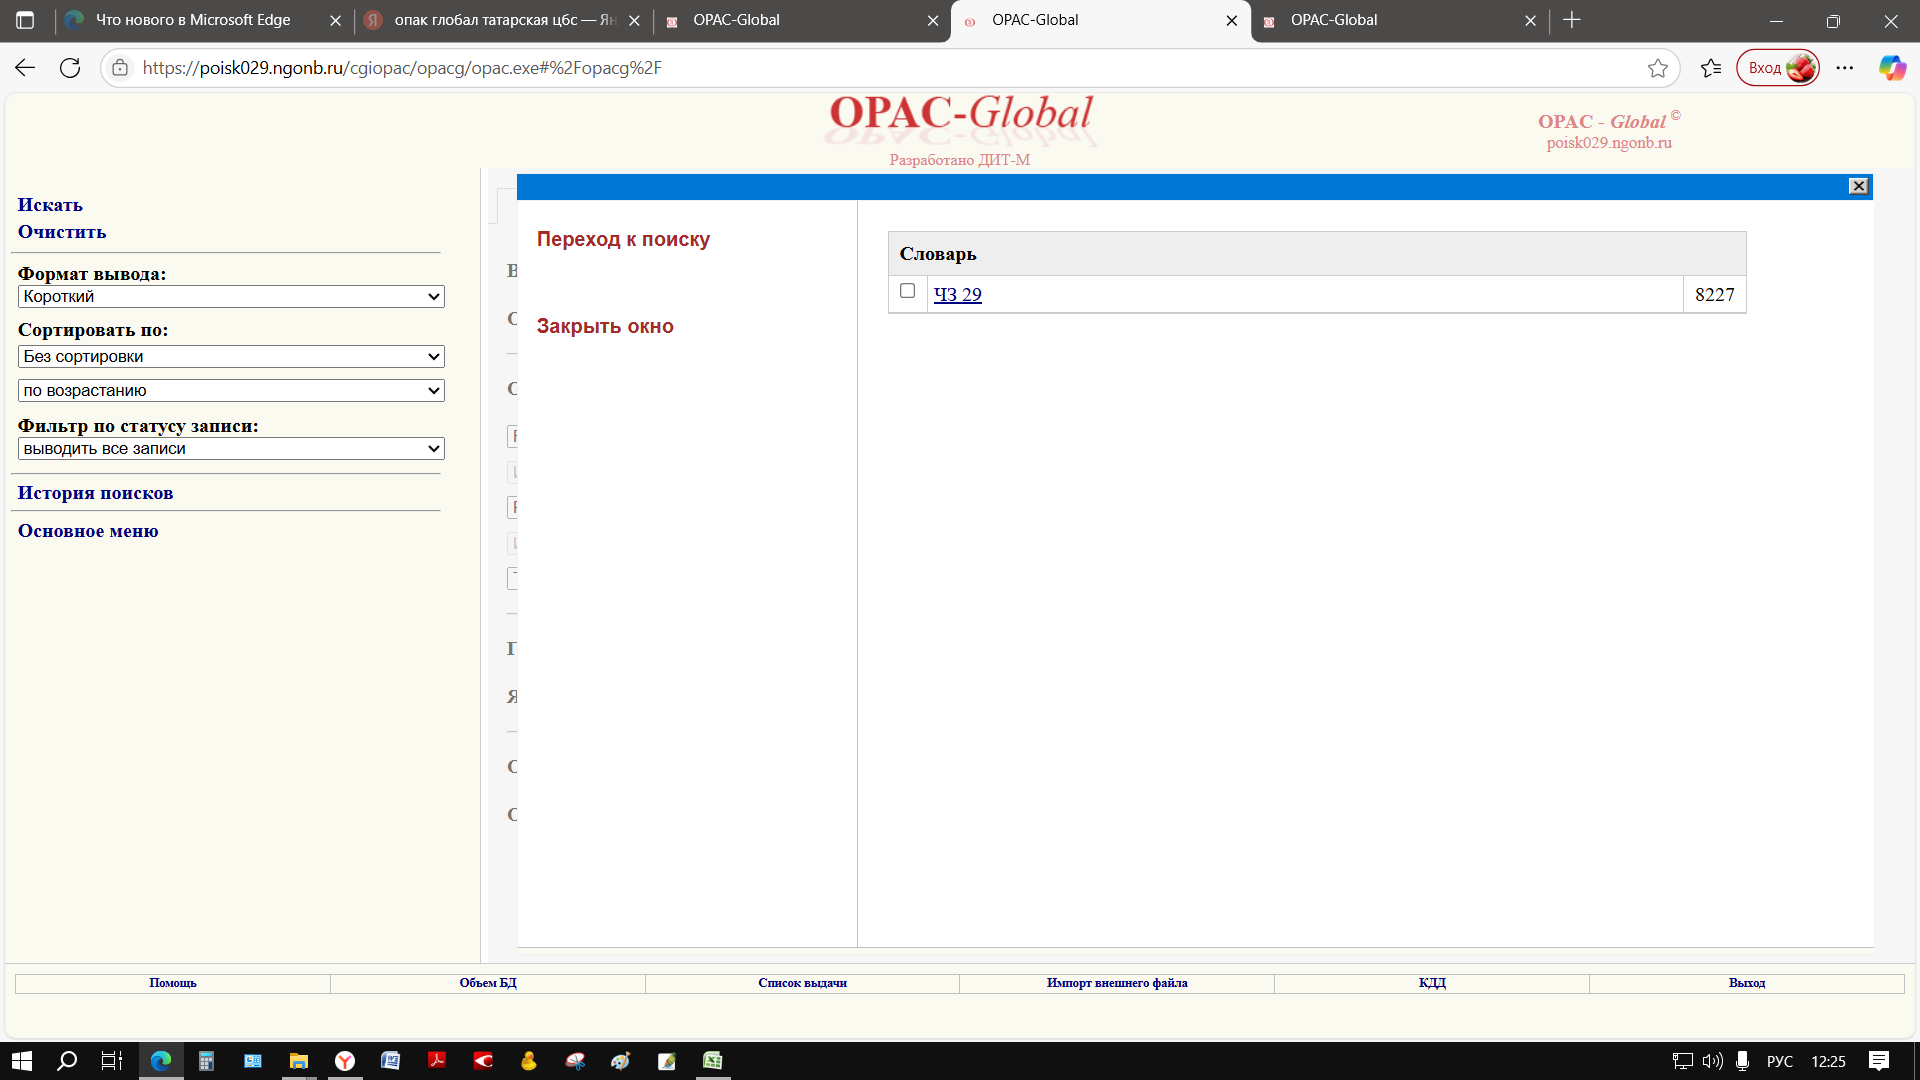1920x1080 pixels.
Task: Click Искать to run search
Action: tap(50, 205)
